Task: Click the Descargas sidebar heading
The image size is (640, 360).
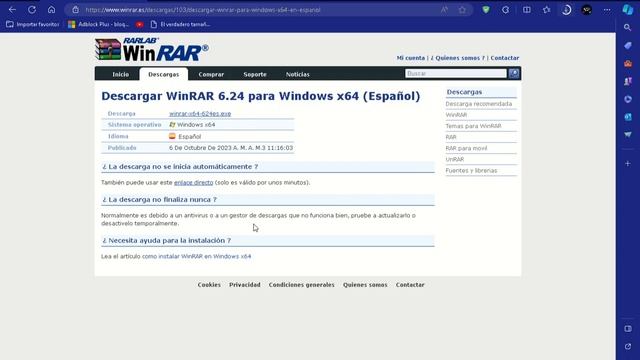Action: (464, 92)
